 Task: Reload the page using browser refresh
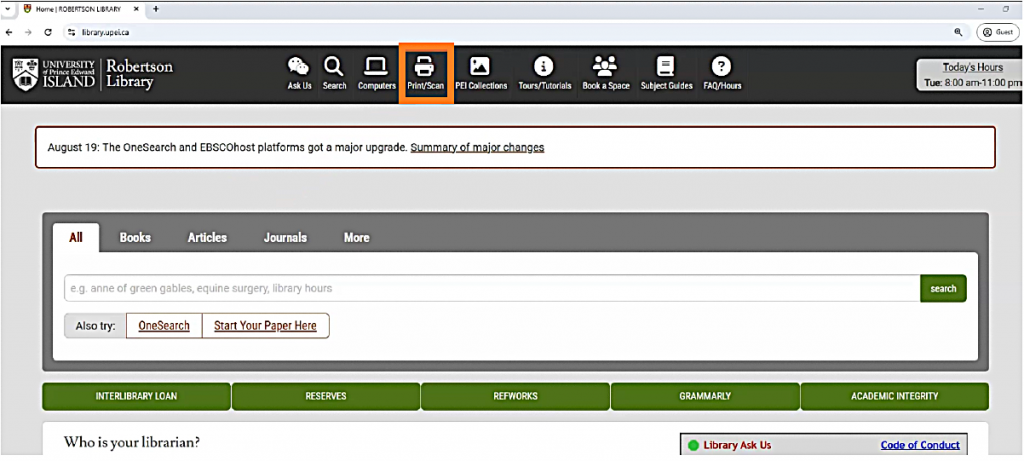coord(47,32)
